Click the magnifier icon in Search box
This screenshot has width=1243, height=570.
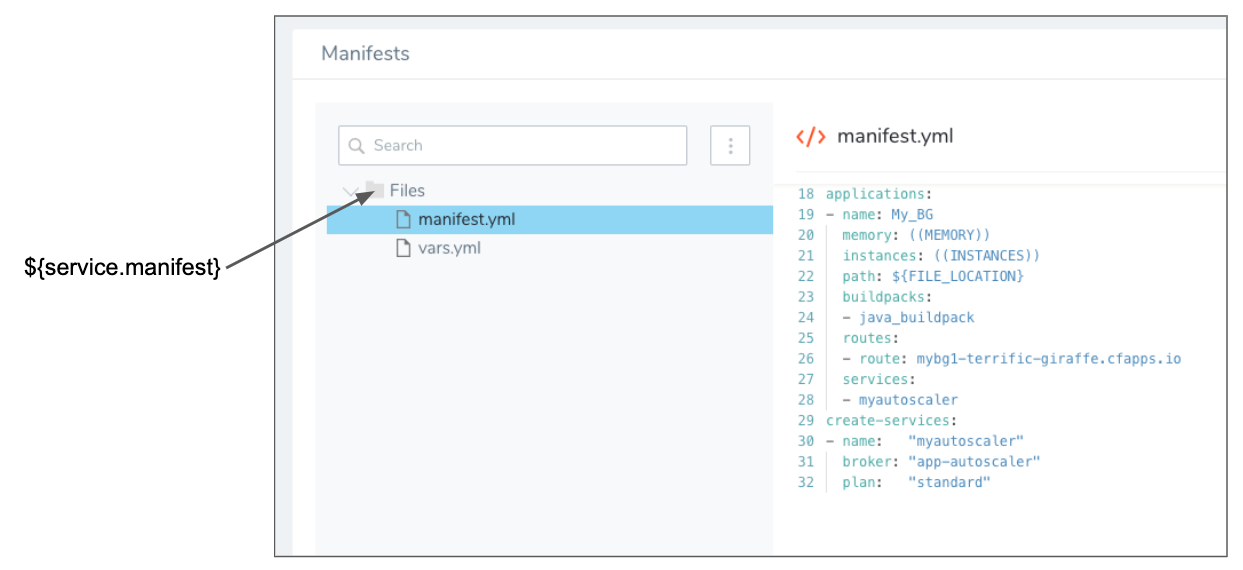356,146
